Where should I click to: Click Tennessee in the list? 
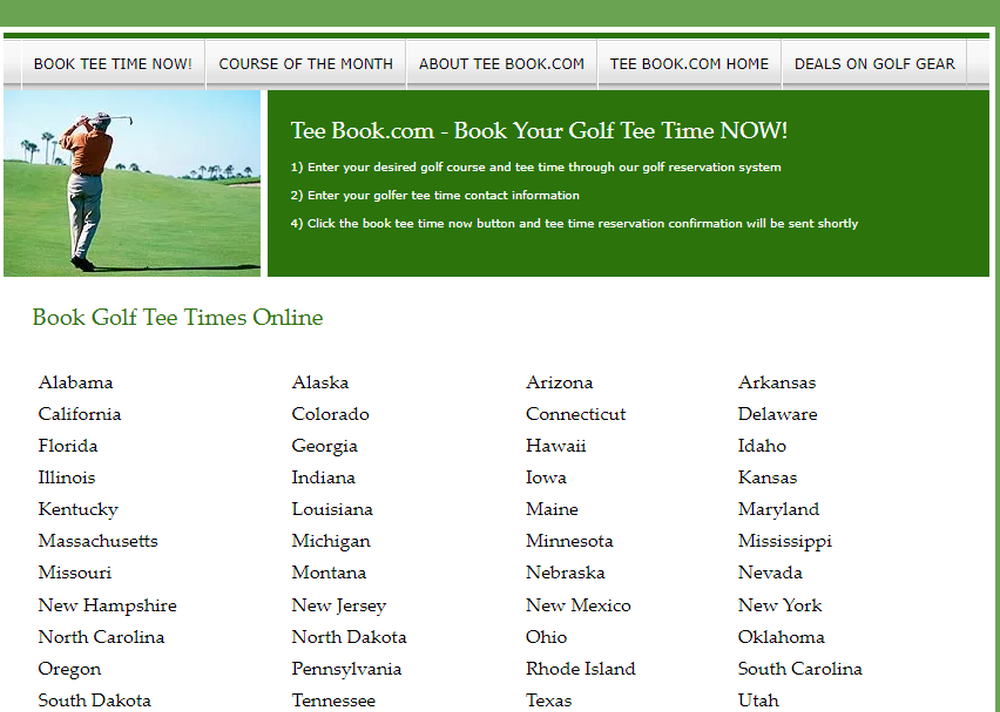pyautogui.click(x=334, y=701)
